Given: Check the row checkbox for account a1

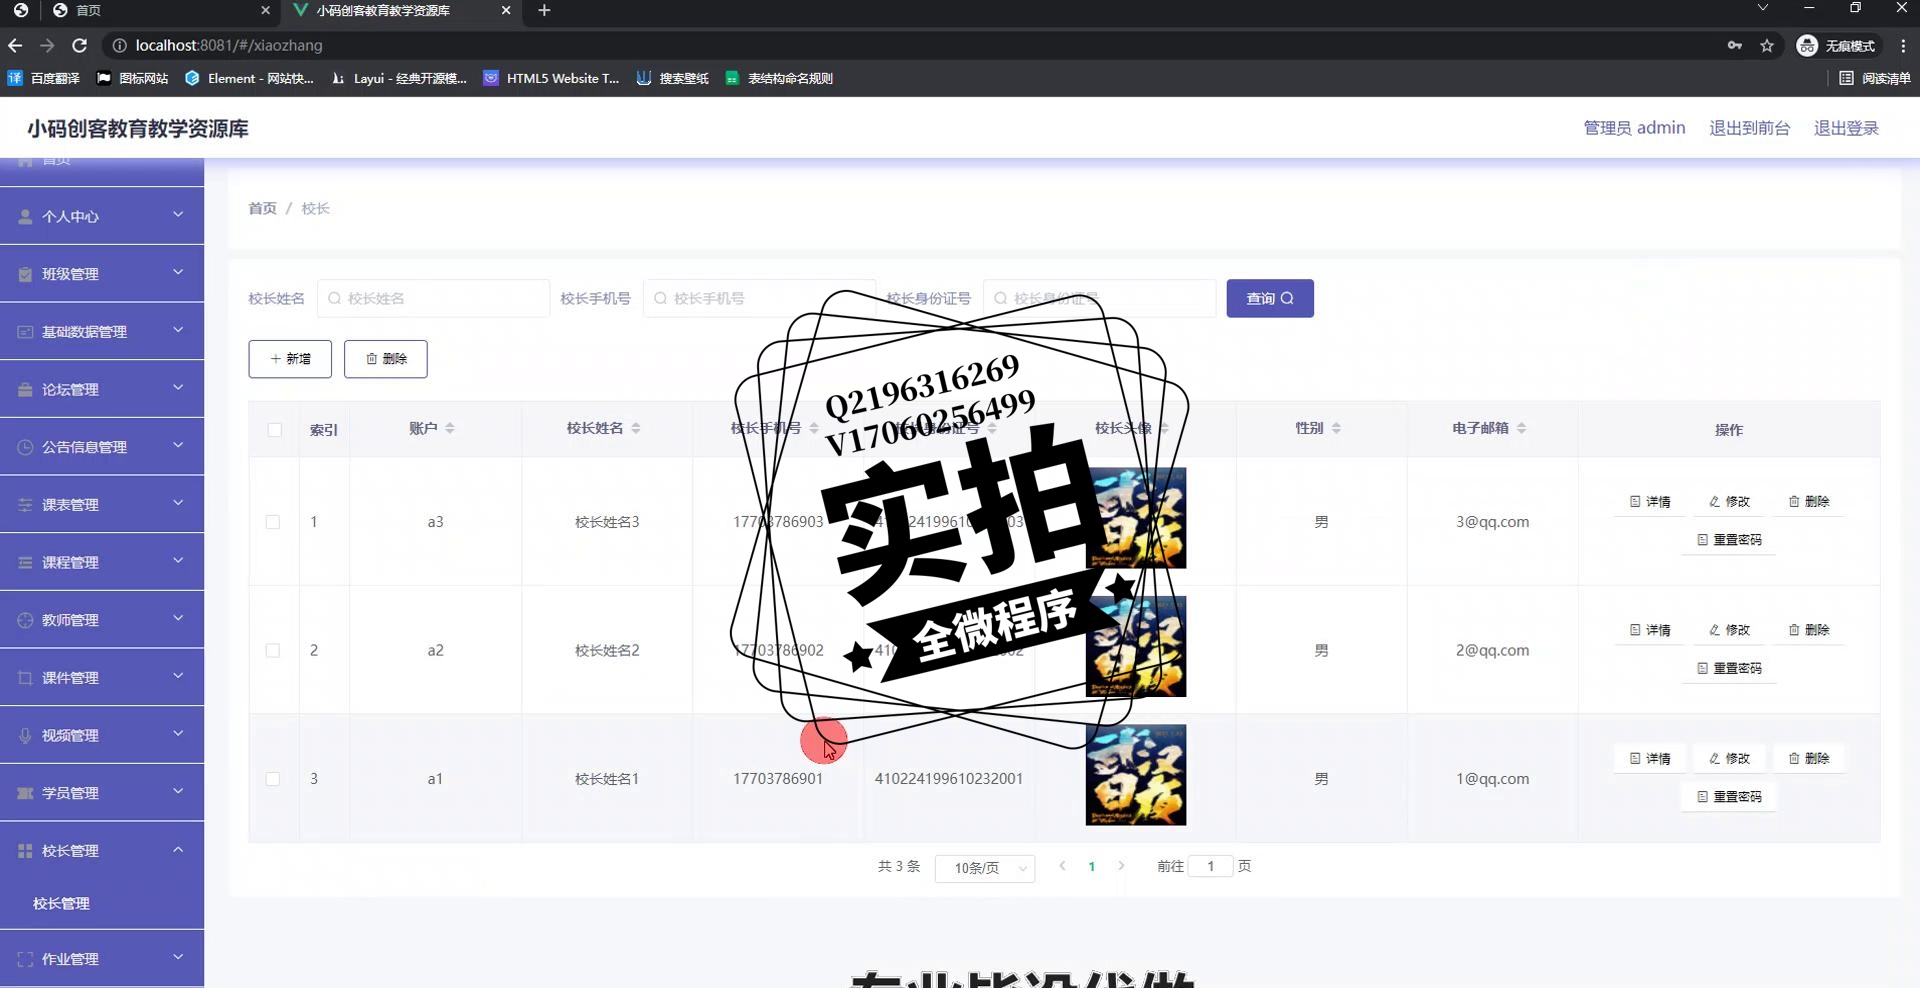Looking at the screenshot, I should click(273, 779).
